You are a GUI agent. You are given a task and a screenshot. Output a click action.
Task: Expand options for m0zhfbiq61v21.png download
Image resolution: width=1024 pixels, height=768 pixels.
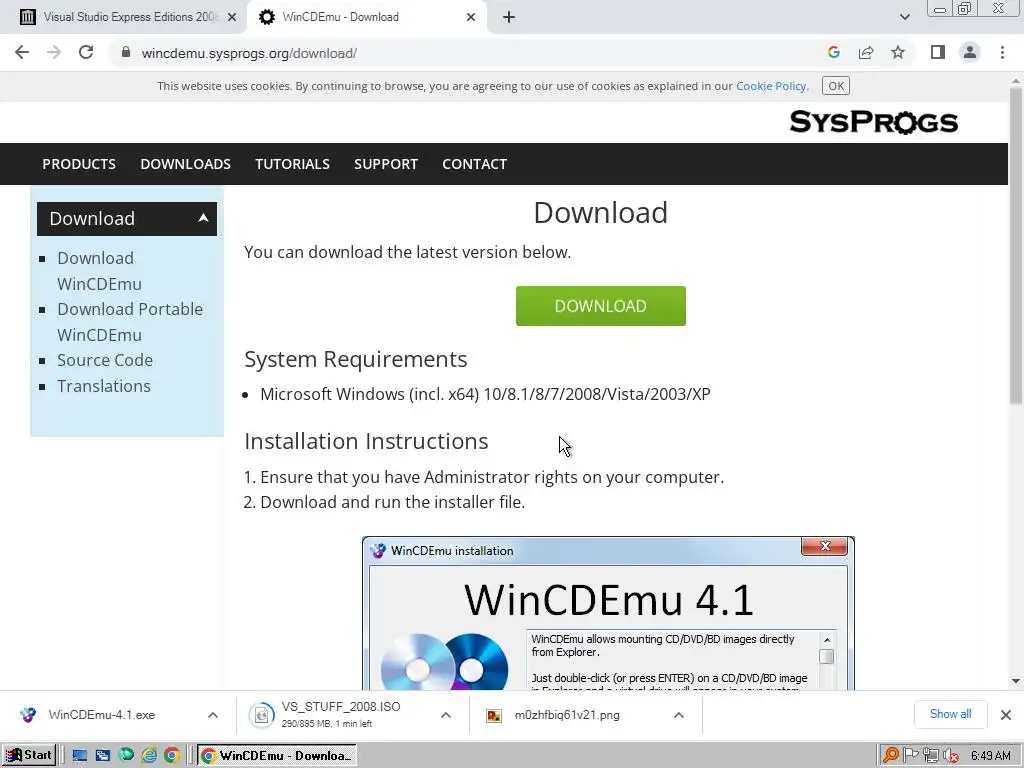click(x=679, y=715)
